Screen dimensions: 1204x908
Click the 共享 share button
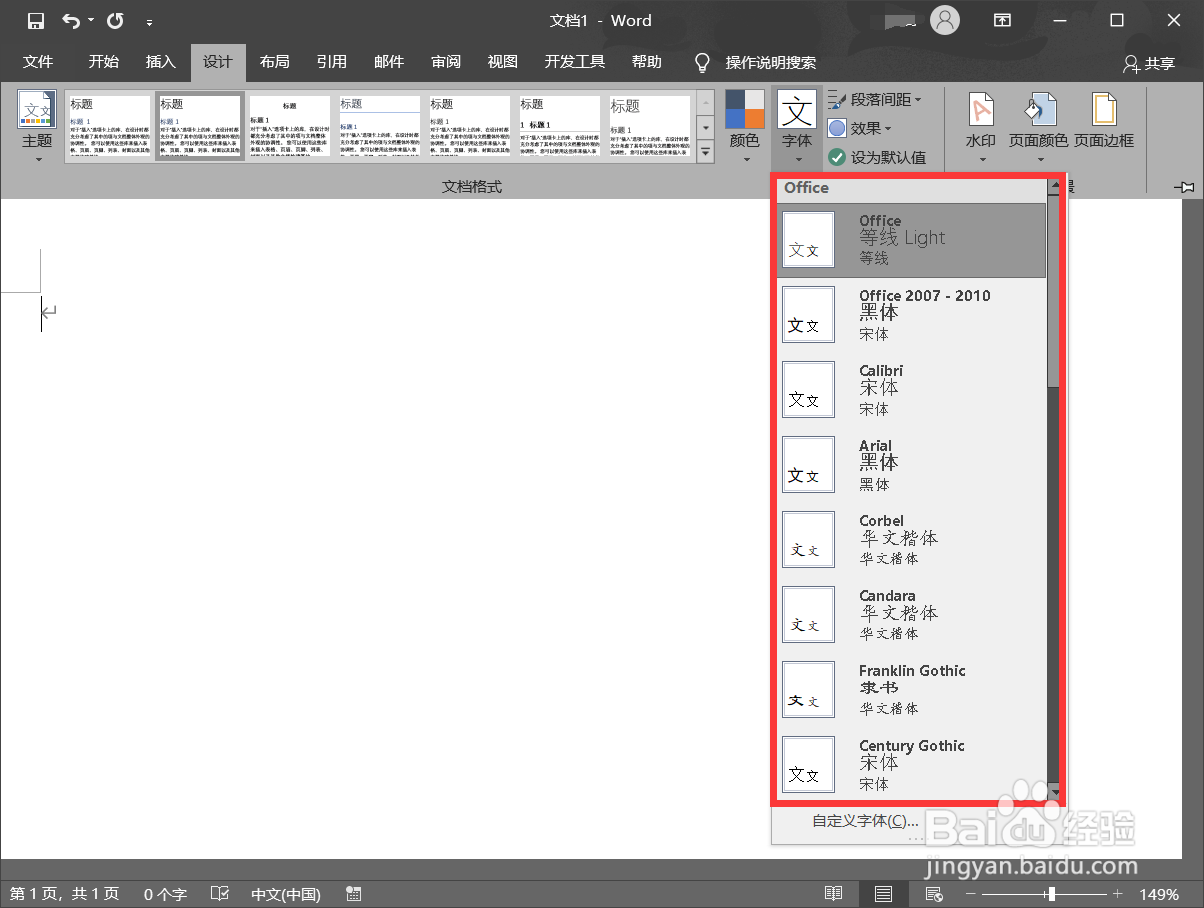pos(1149,63)
